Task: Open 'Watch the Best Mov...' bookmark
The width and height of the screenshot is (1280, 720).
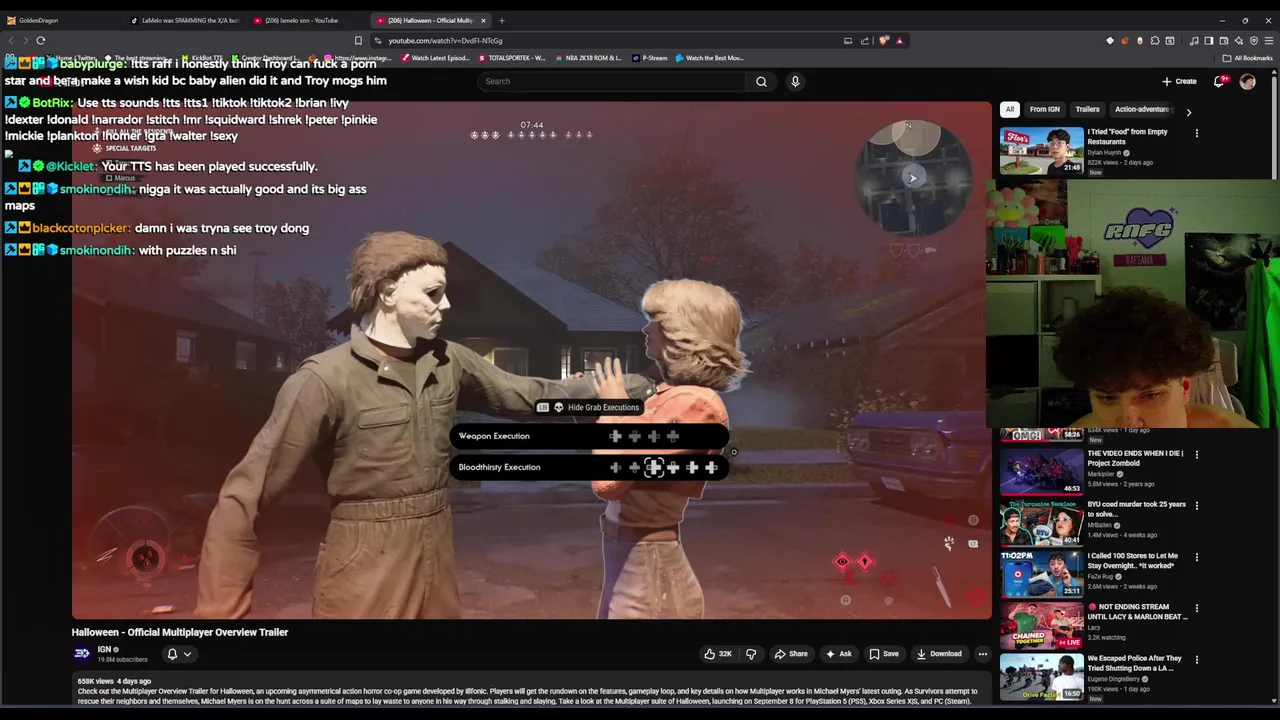Action: (710, 58)
